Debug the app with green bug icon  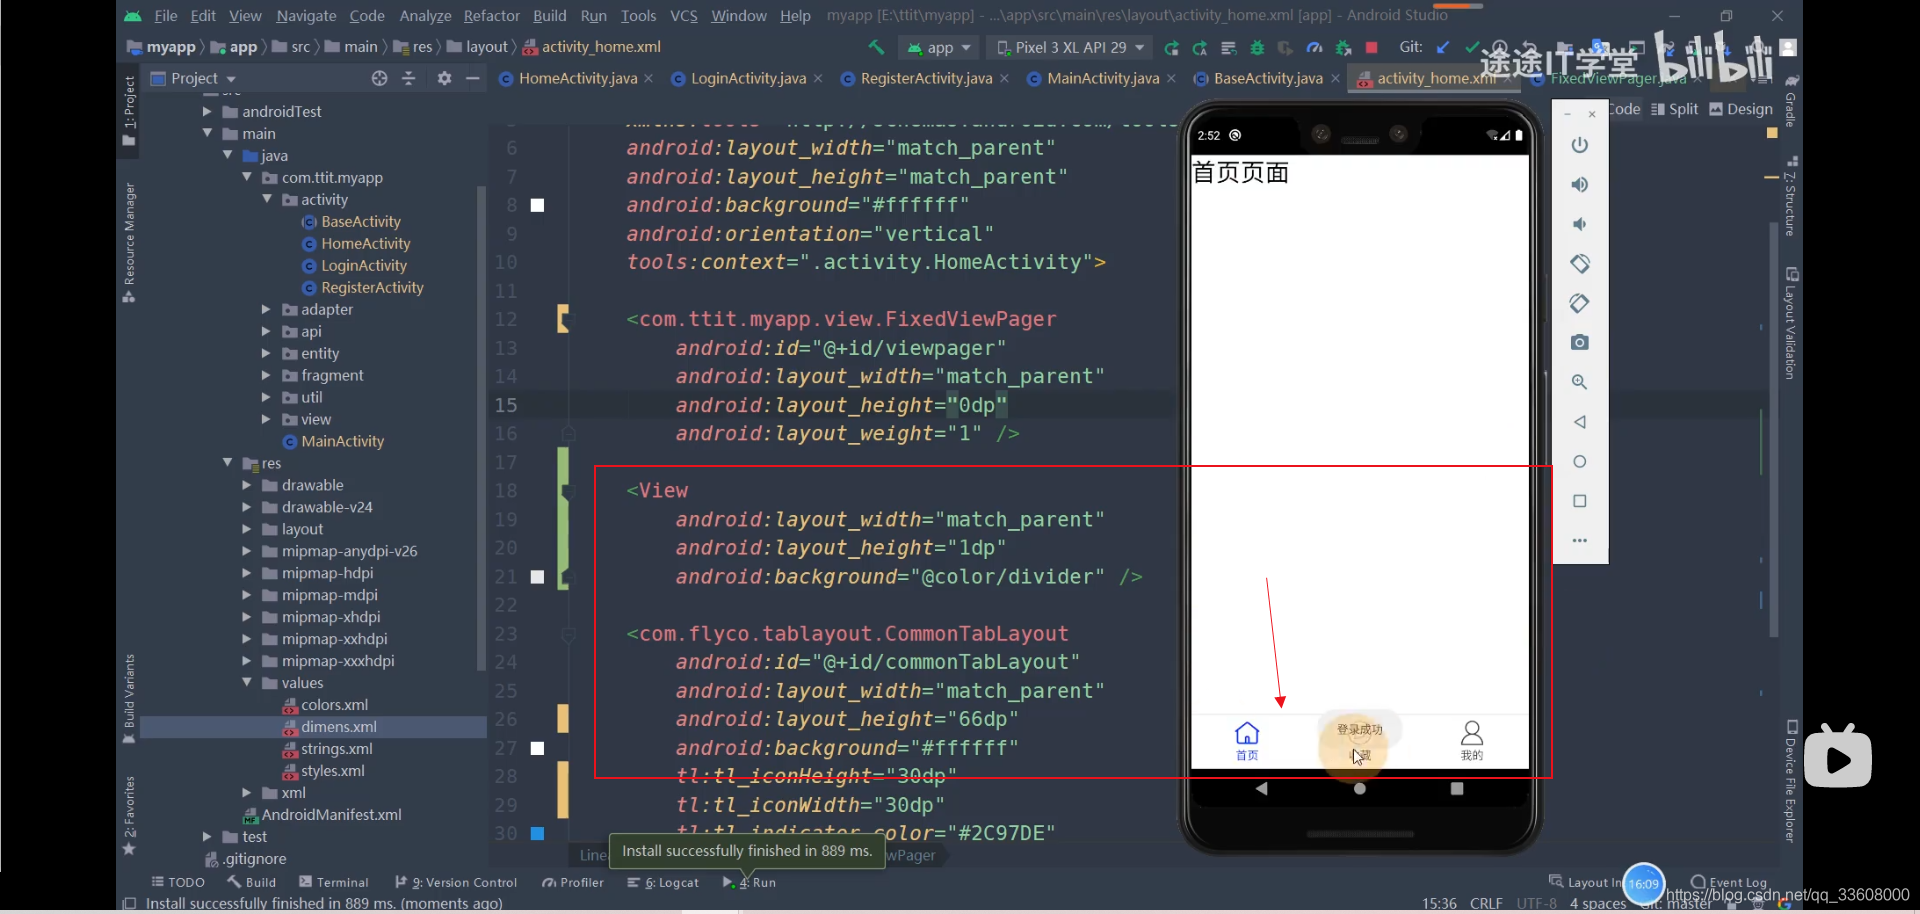coord(1257,47)
